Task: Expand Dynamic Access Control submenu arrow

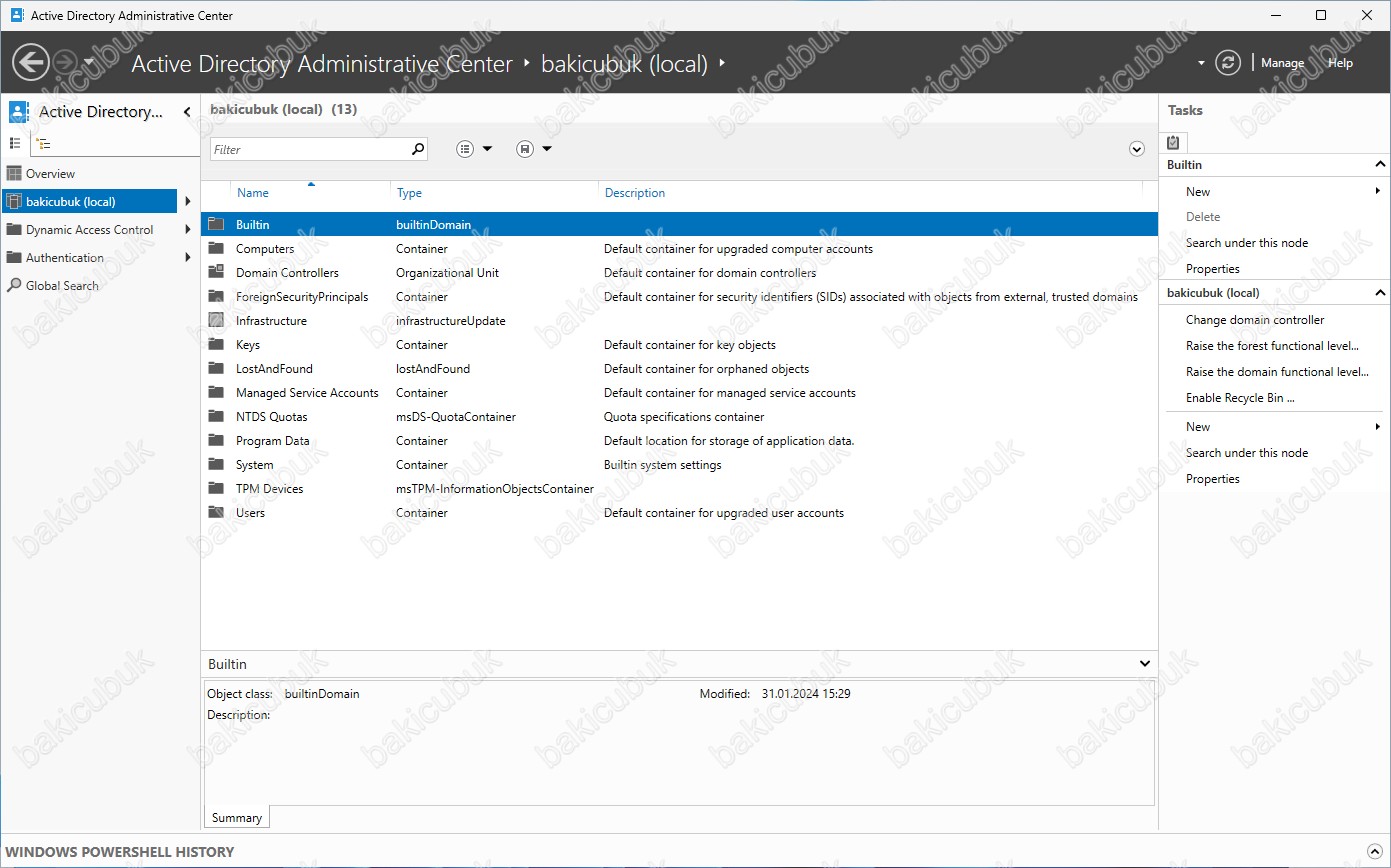Action: [x=188, y=230]
